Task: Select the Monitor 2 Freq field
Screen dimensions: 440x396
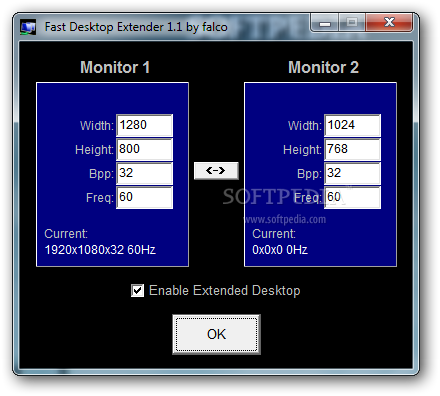Action: [x=352, y=197]
